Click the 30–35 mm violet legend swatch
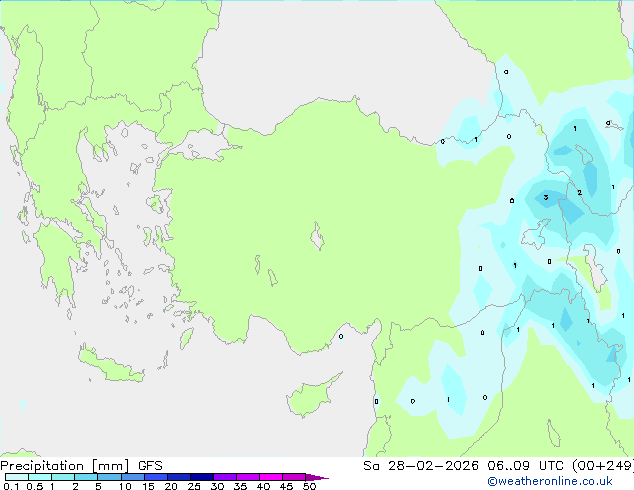The height and width of the screenshot is (490, 634). point(225,477)
